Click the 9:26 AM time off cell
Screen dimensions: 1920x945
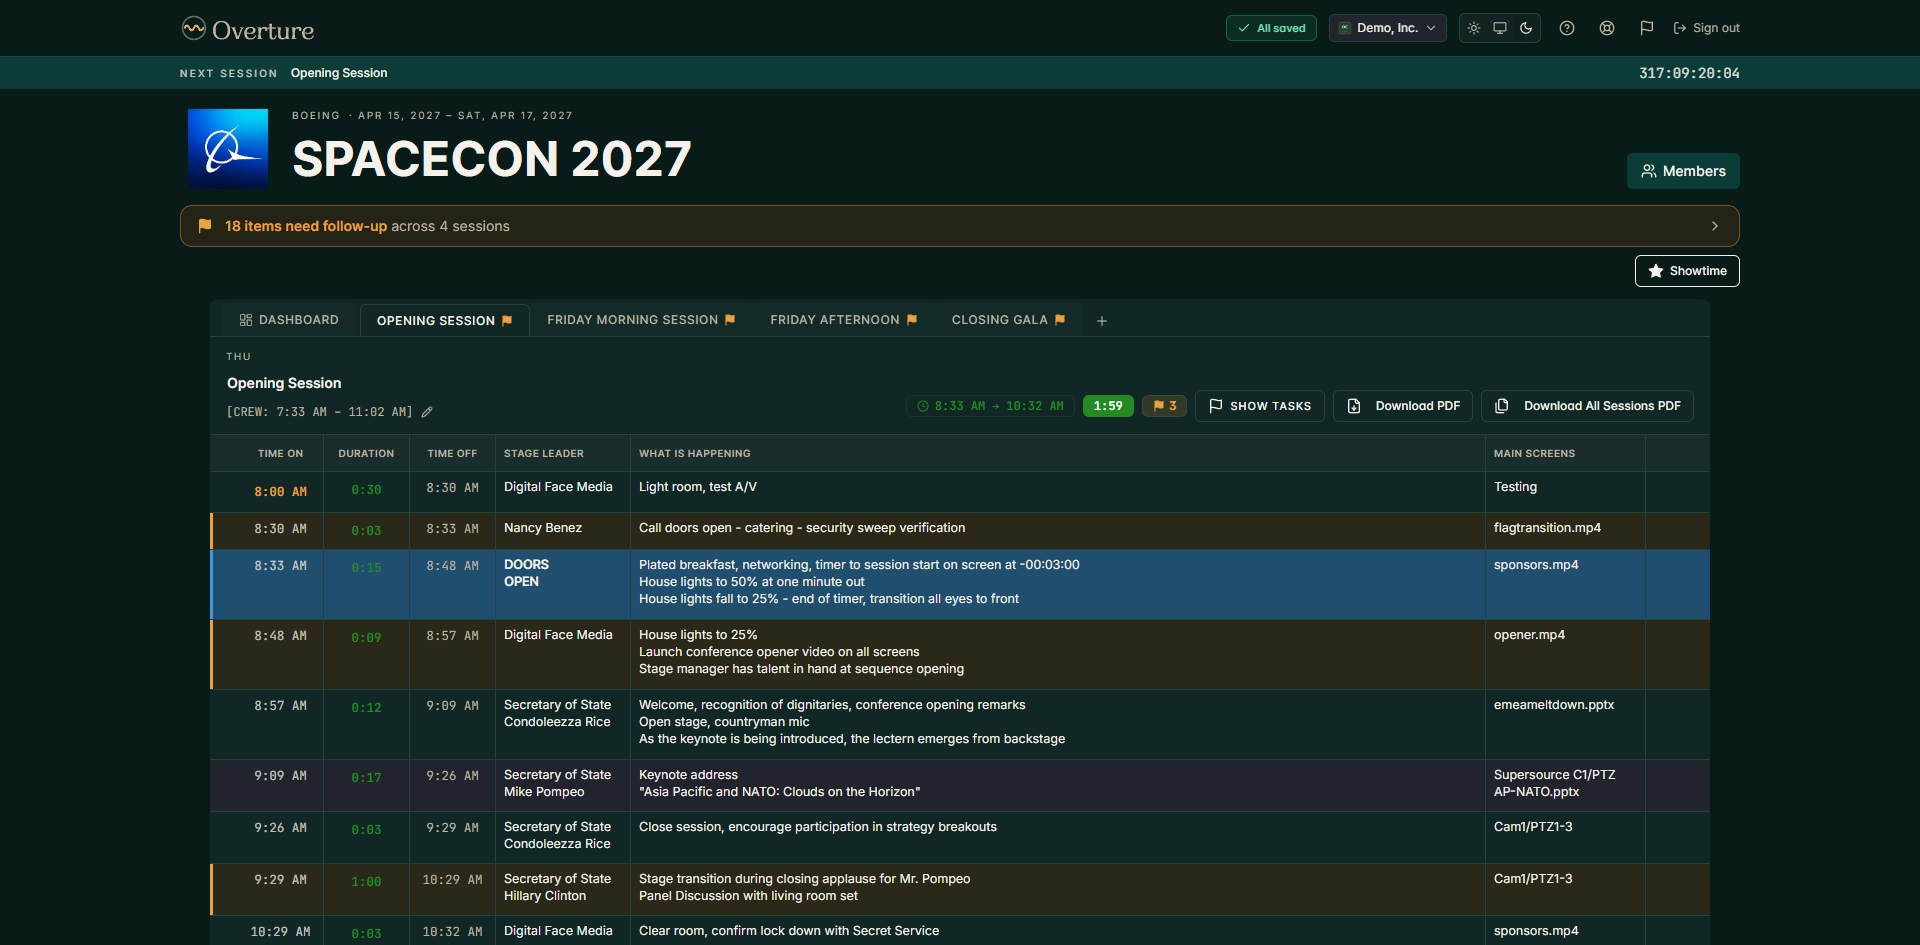(452, 785)
